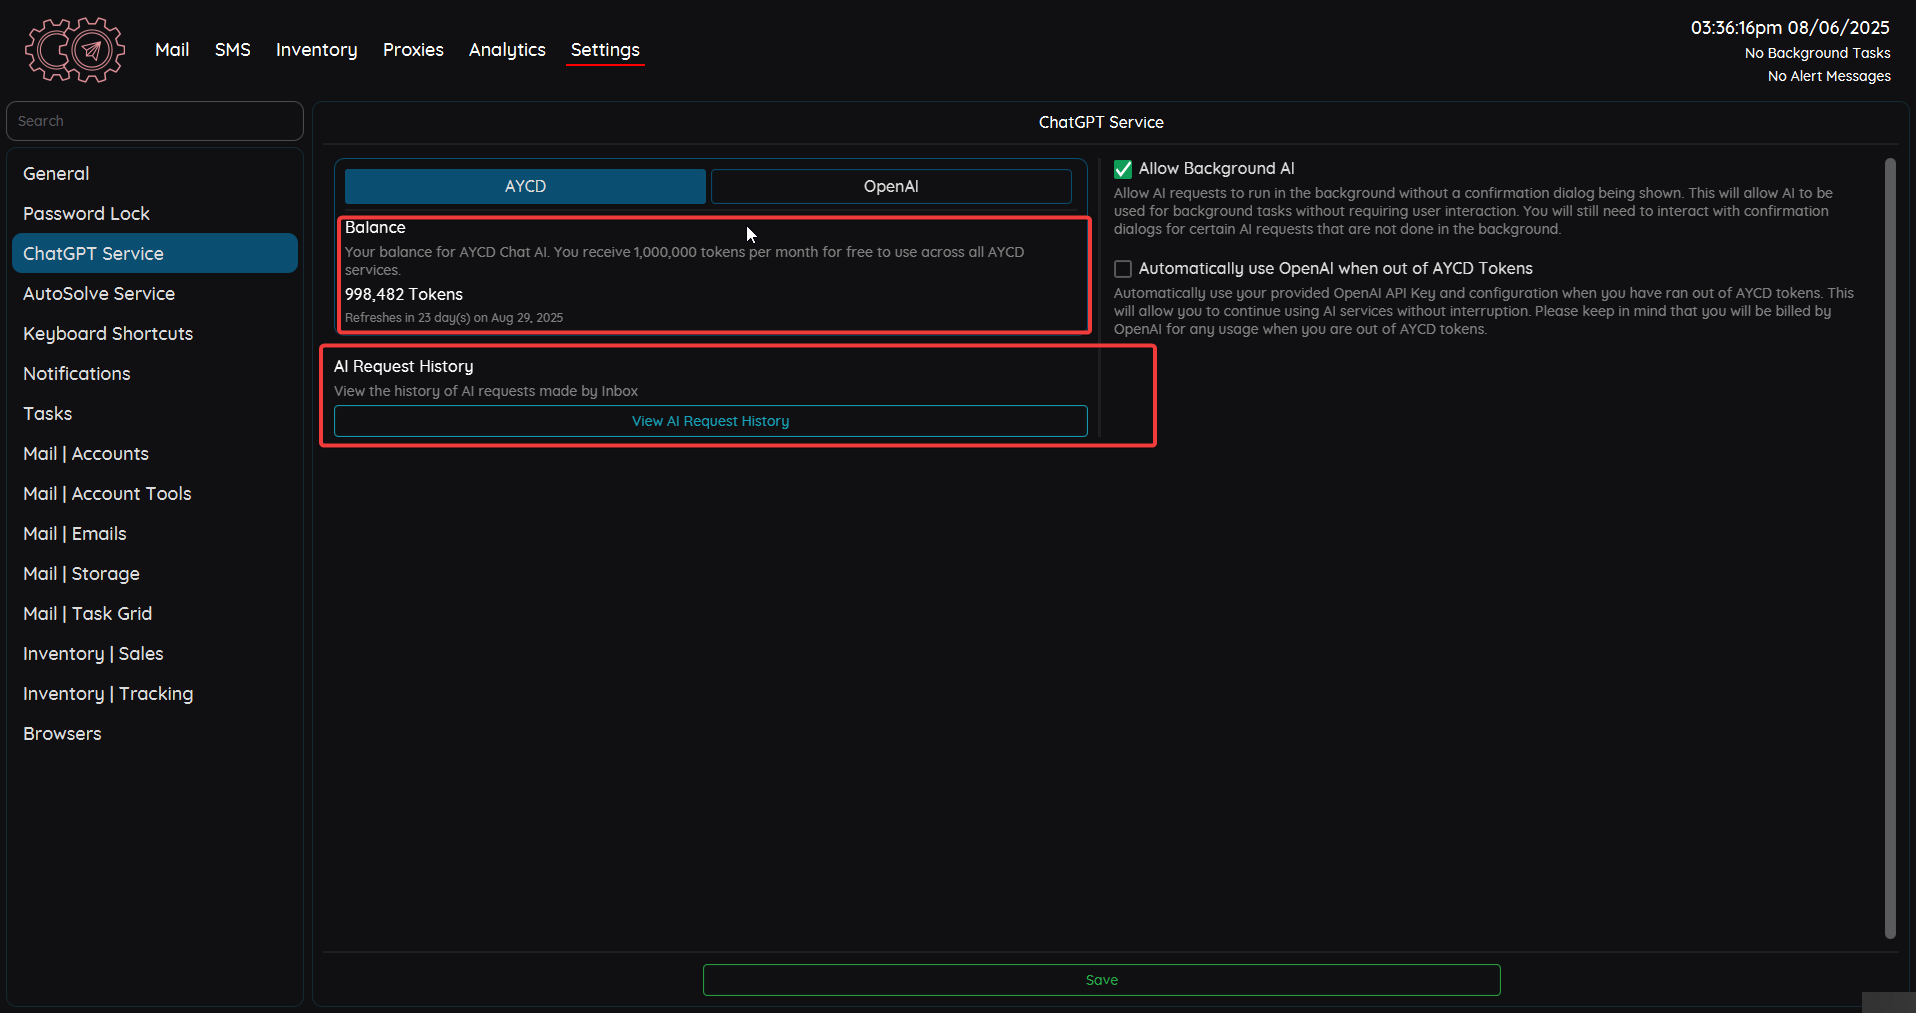Click the AYCD gear logo
Screen dimensions: 1916x1013
click(74, 49)
